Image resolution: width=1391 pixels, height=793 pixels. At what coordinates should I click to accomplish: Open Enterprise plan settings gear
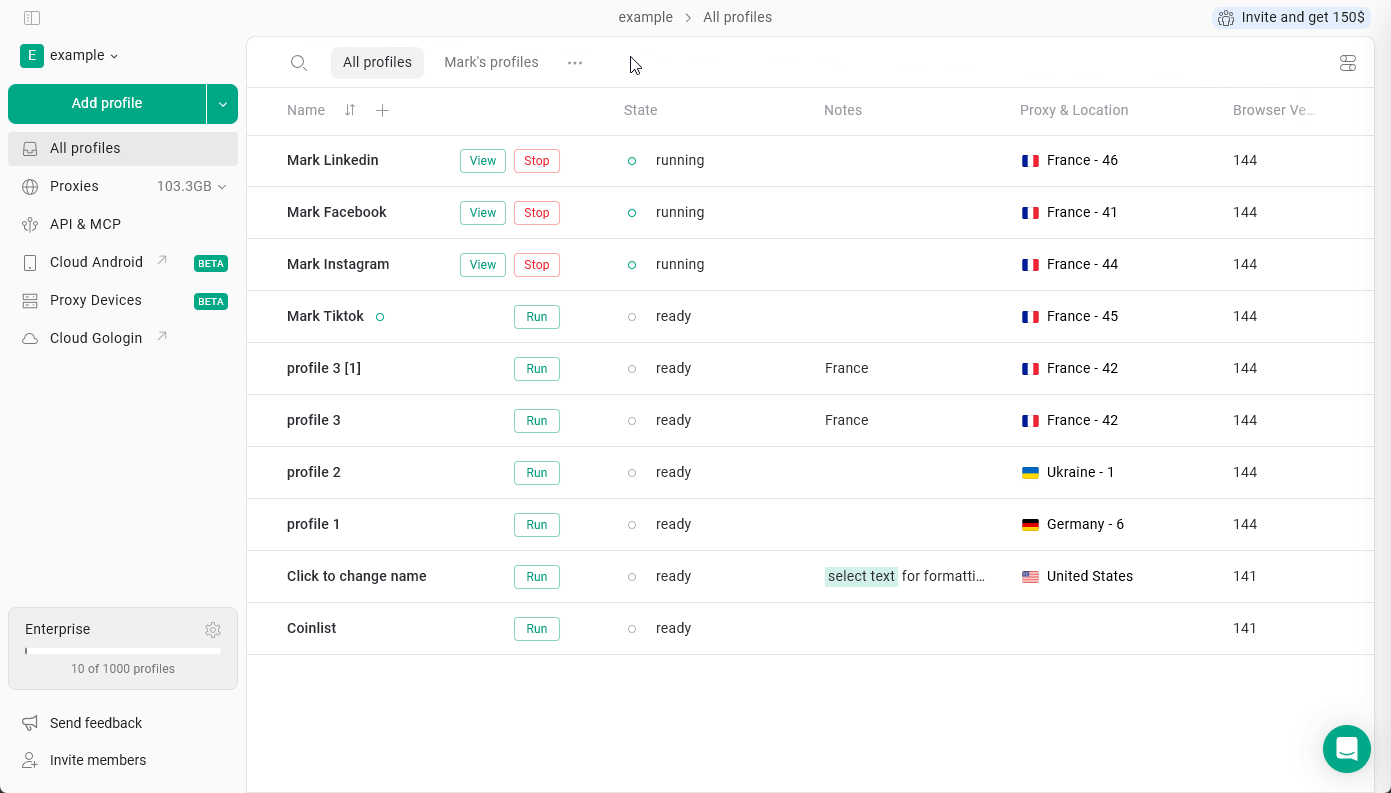point(213,629)
